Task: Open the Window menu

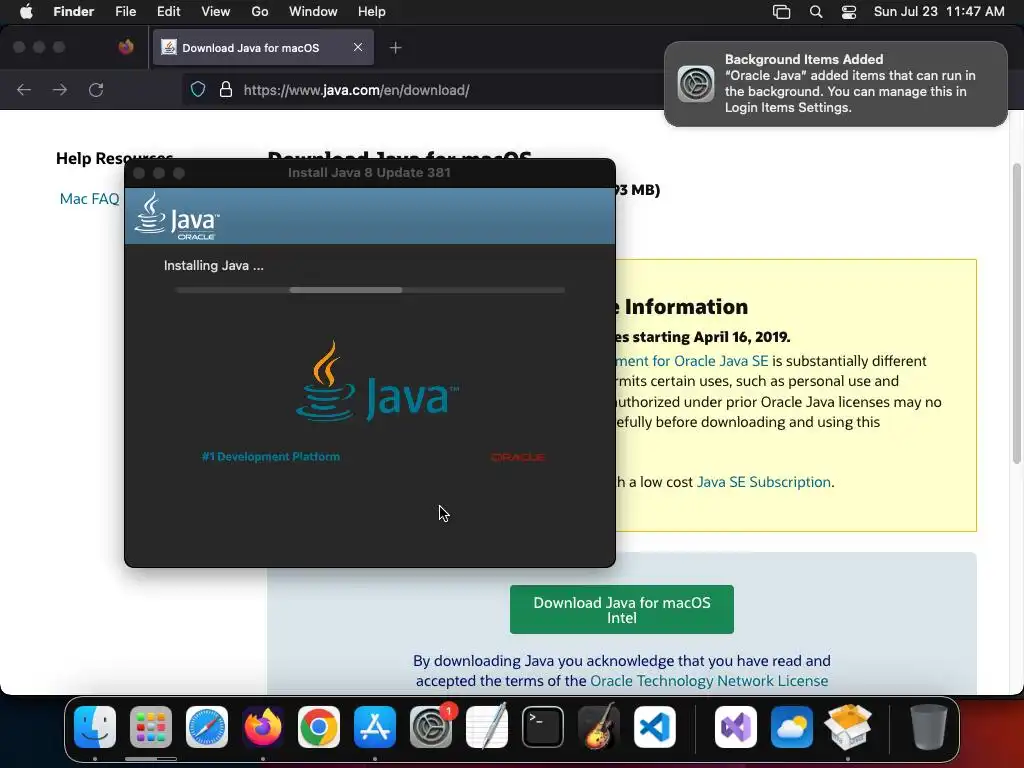Action: pos(313,12)
